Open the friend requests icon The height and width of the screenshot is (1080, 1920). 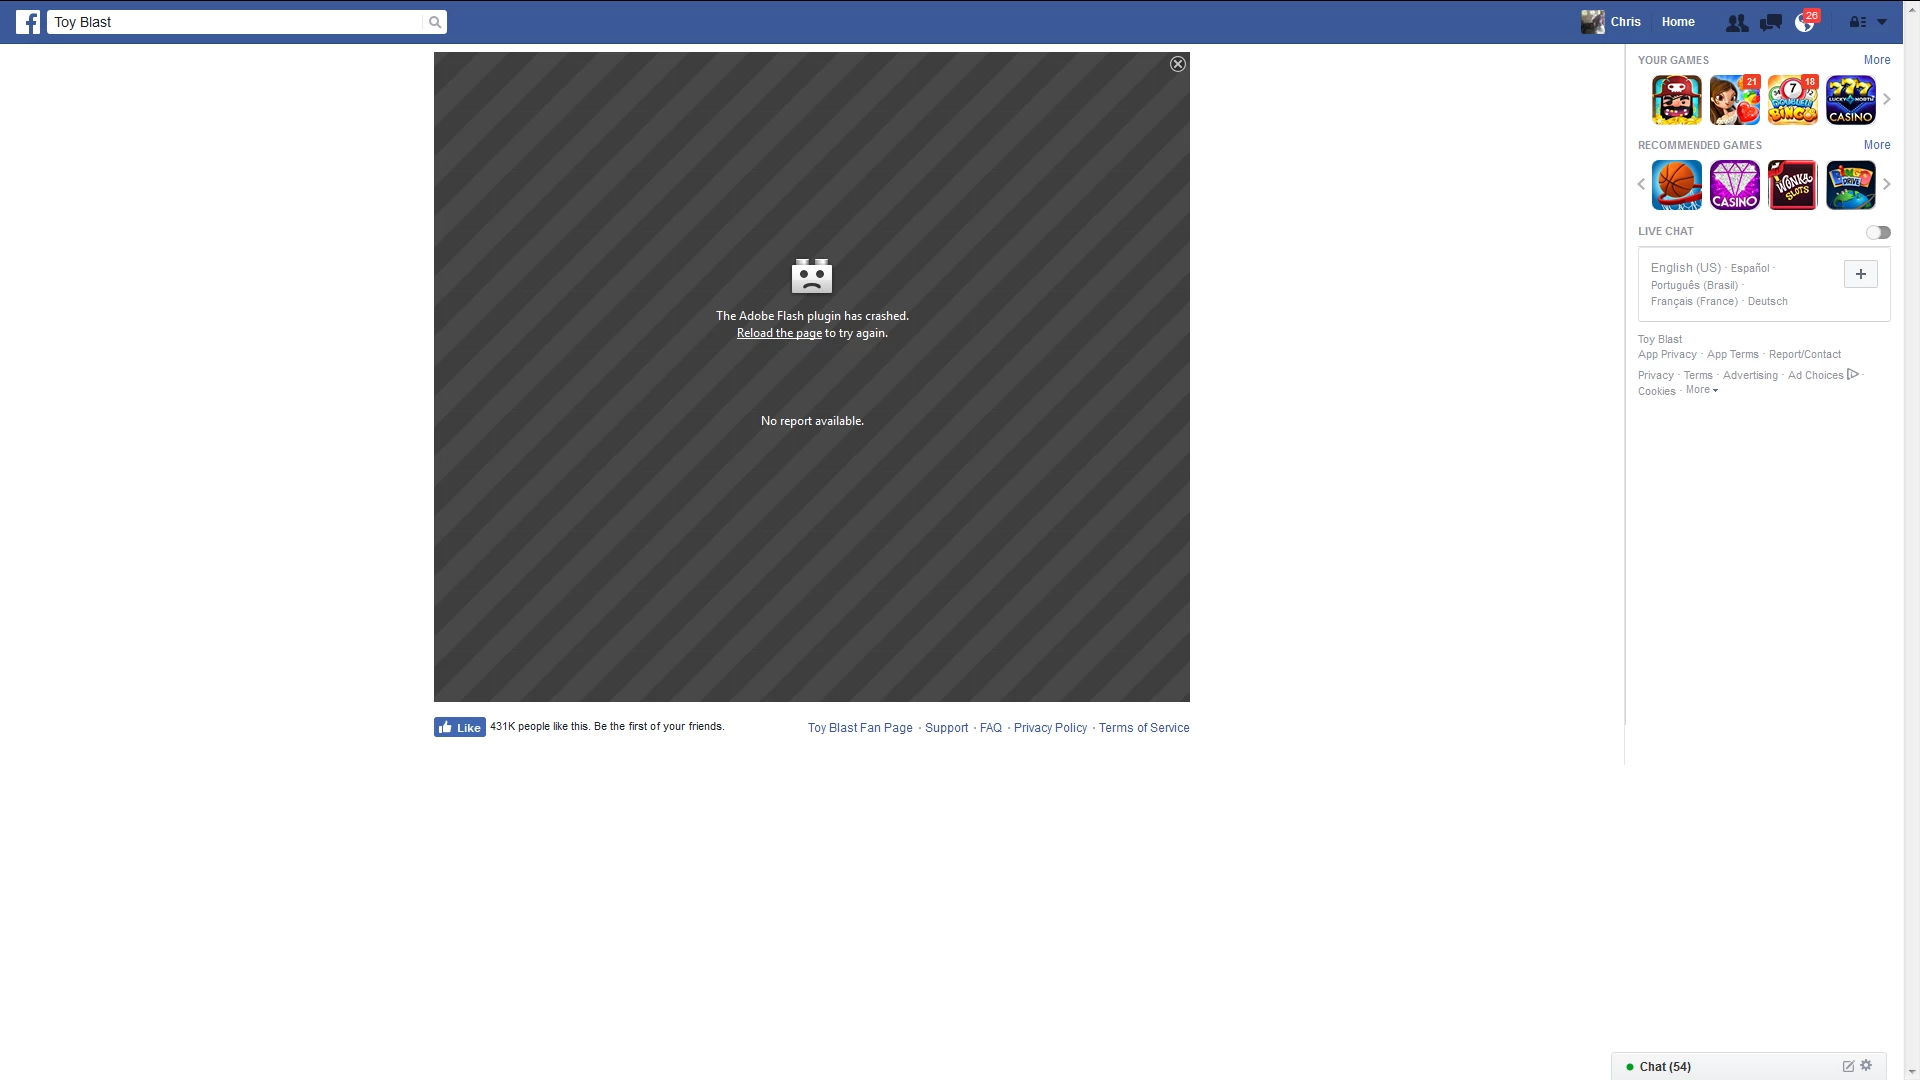[x=1737, y=23]
